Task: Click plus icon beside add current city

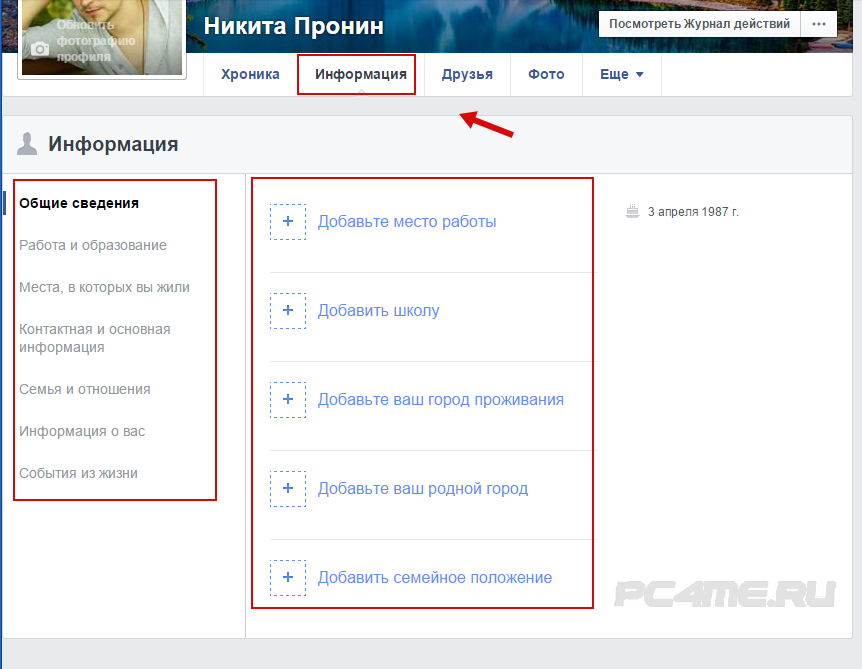Action: coord(288,400)
